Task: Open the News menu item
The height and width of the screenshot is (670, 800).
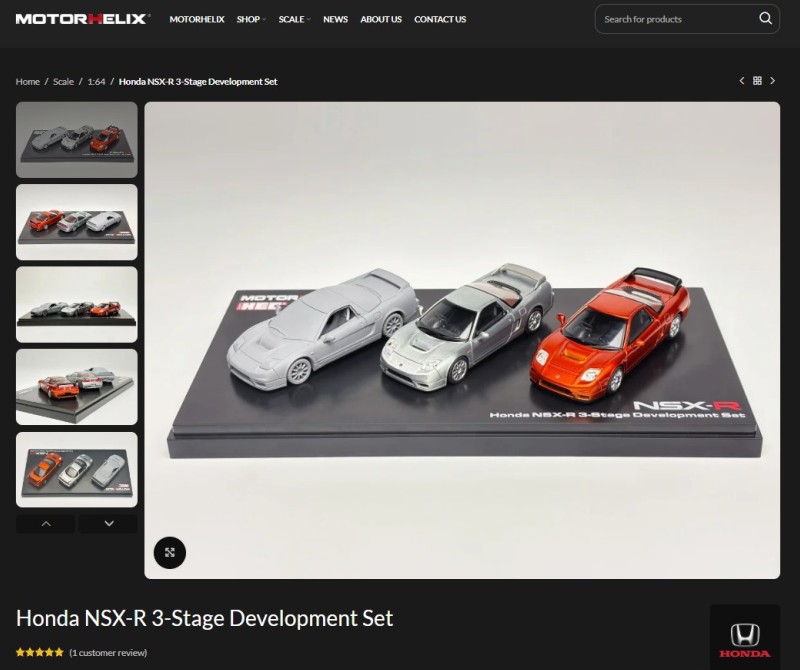Action: coord(335,19)
